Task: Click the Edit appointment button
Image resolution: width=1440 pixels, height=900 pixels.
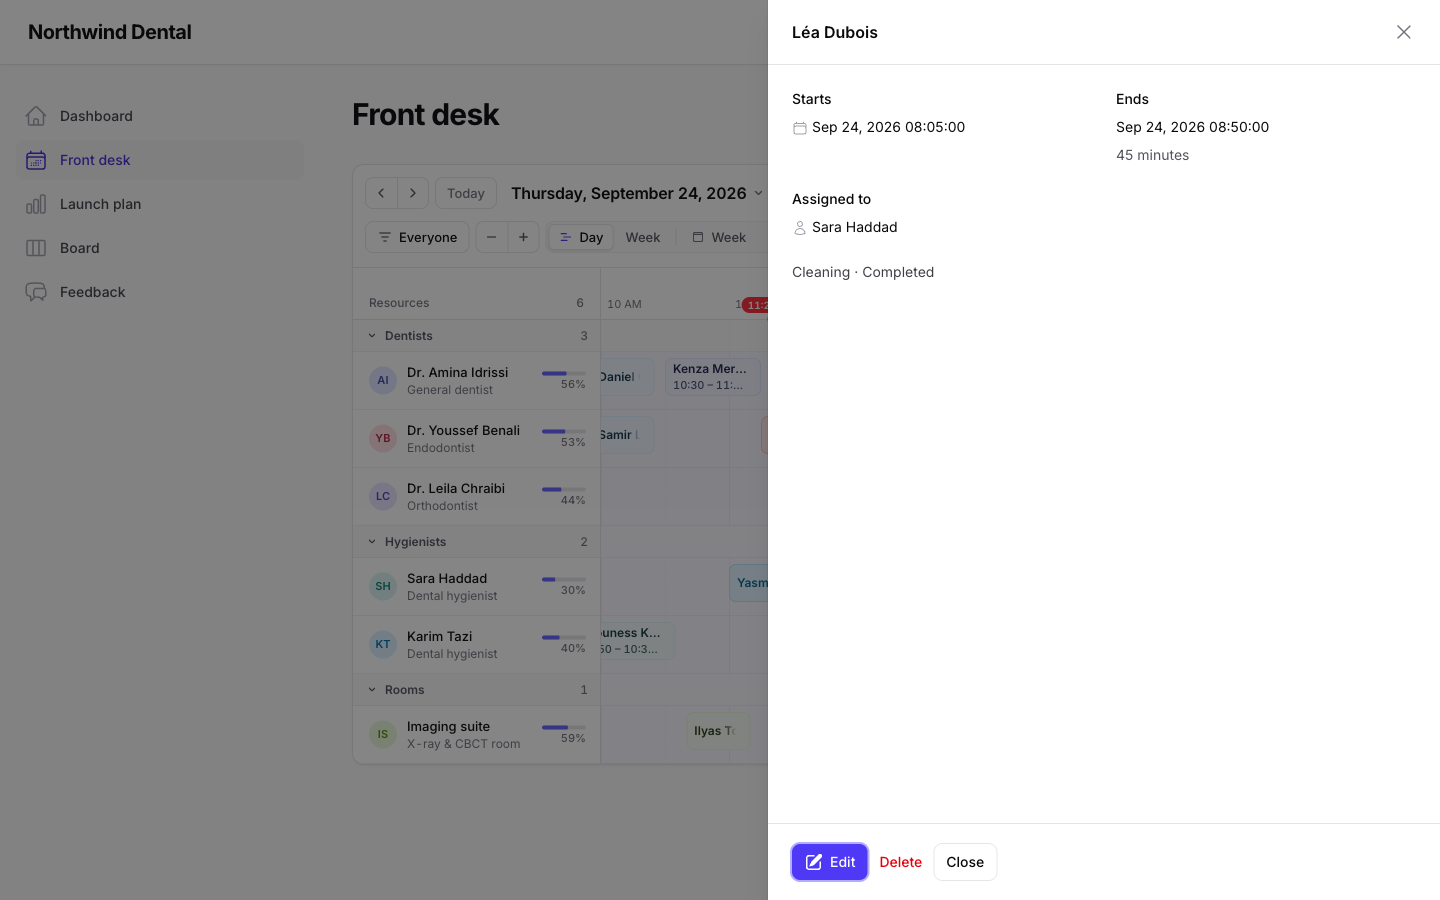Action: [x=830, y=862]
